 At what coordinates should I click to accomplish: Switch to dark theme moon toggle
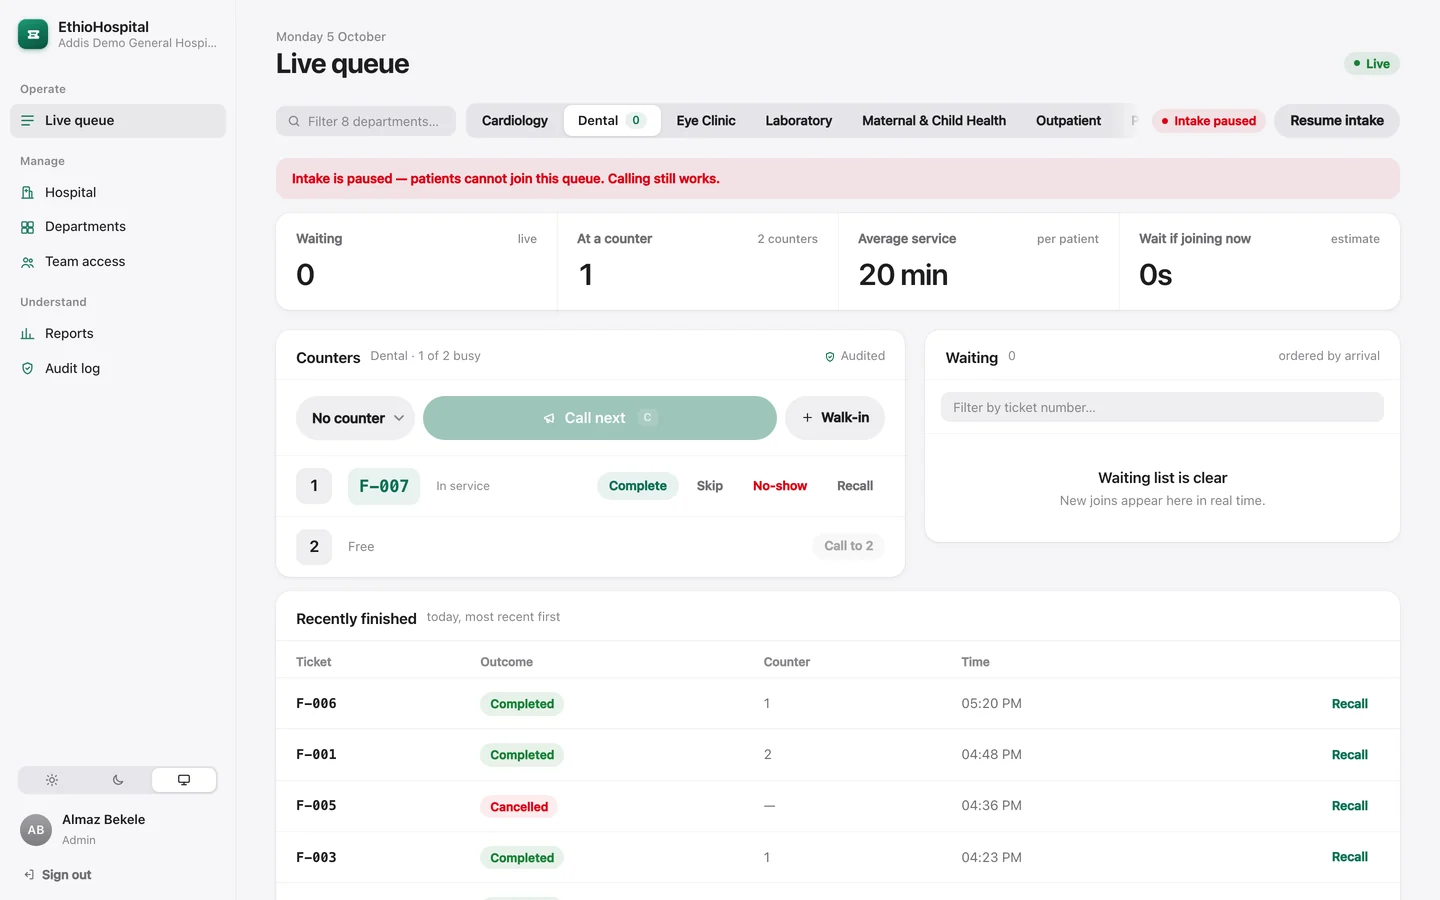tap(118, 780)
